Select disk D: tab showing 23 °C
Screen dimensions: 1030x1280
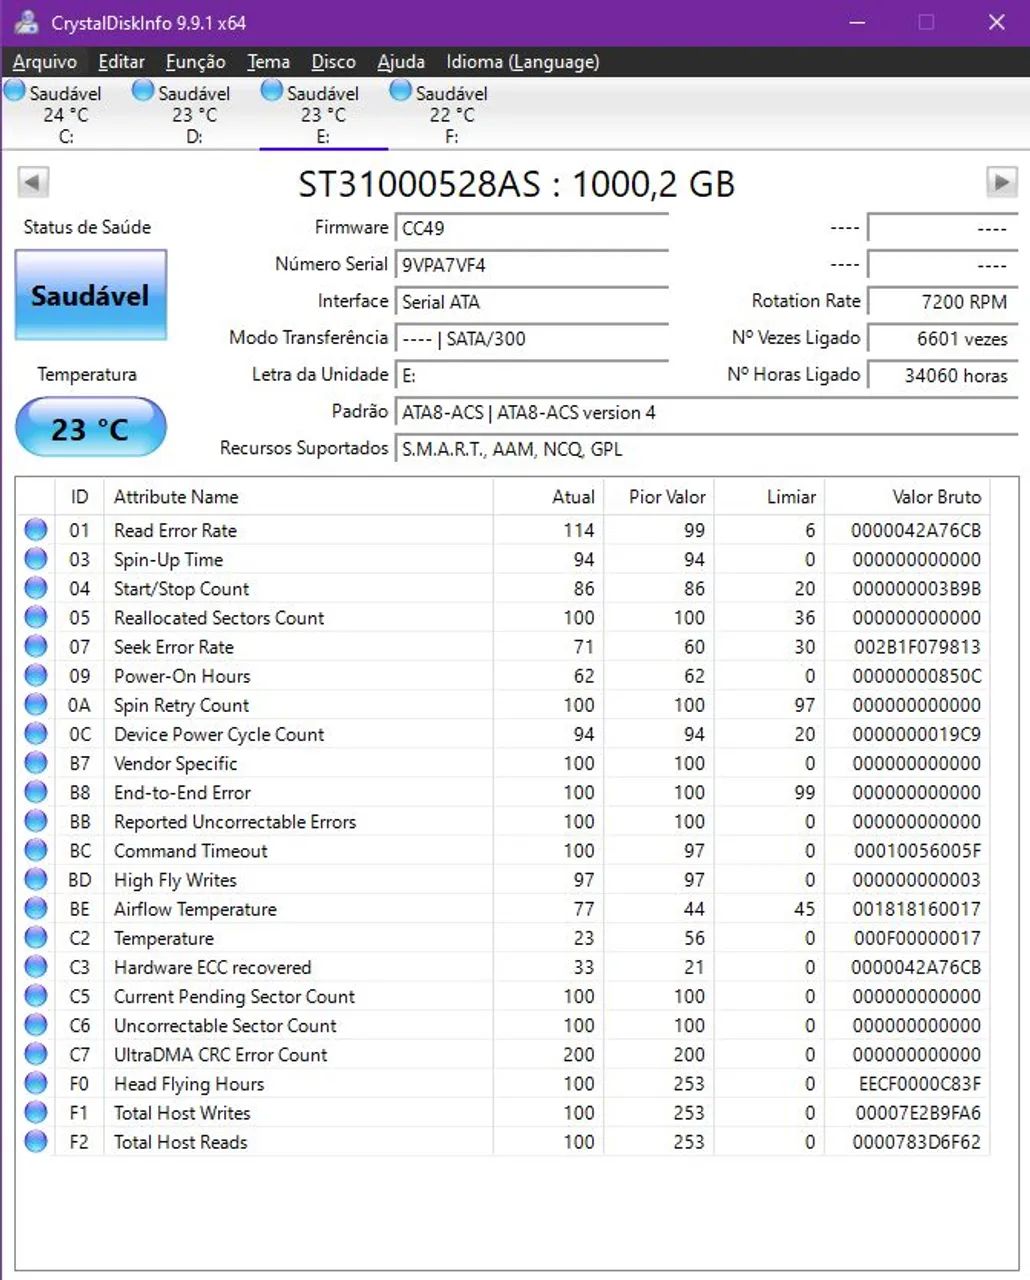194,113
